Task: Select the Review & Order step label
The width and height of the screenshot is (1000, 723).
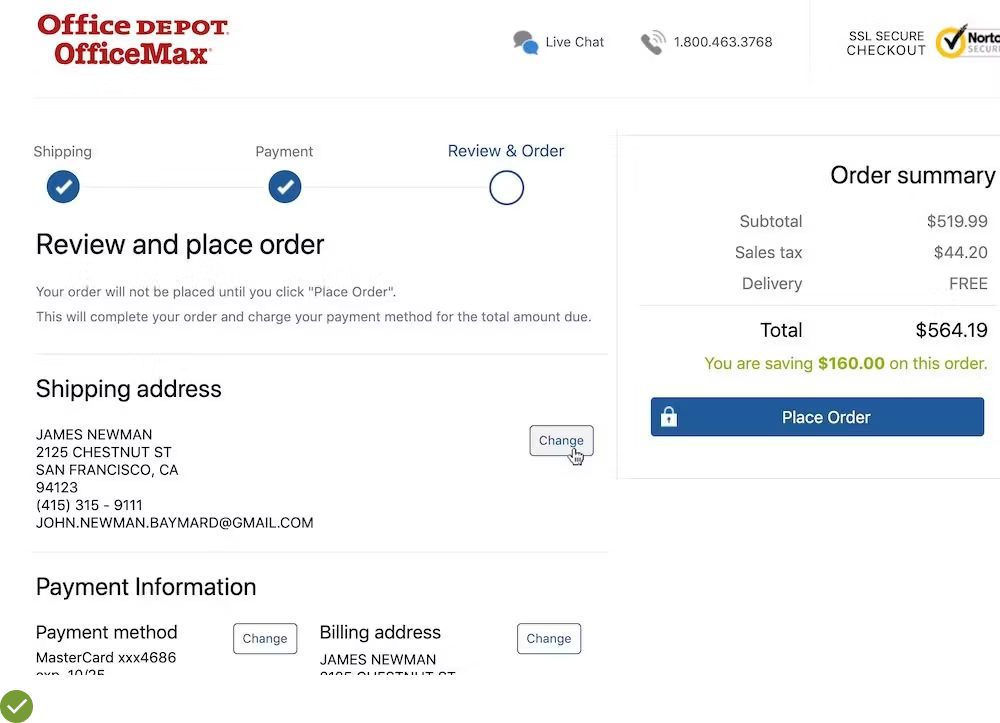Action: 506,151
